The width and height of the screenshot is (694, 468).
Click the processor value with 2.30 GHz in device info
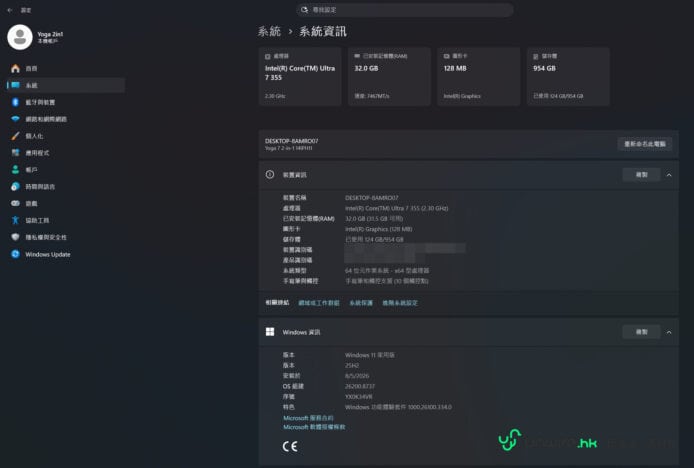click(x=396, y=208)
